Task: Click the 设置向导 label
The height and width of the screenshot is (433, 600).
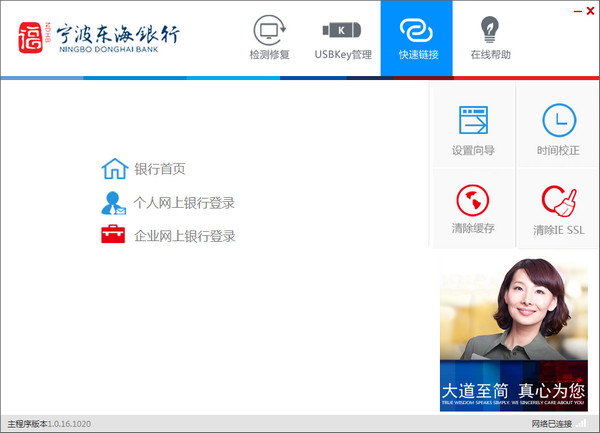Action: 473,150
